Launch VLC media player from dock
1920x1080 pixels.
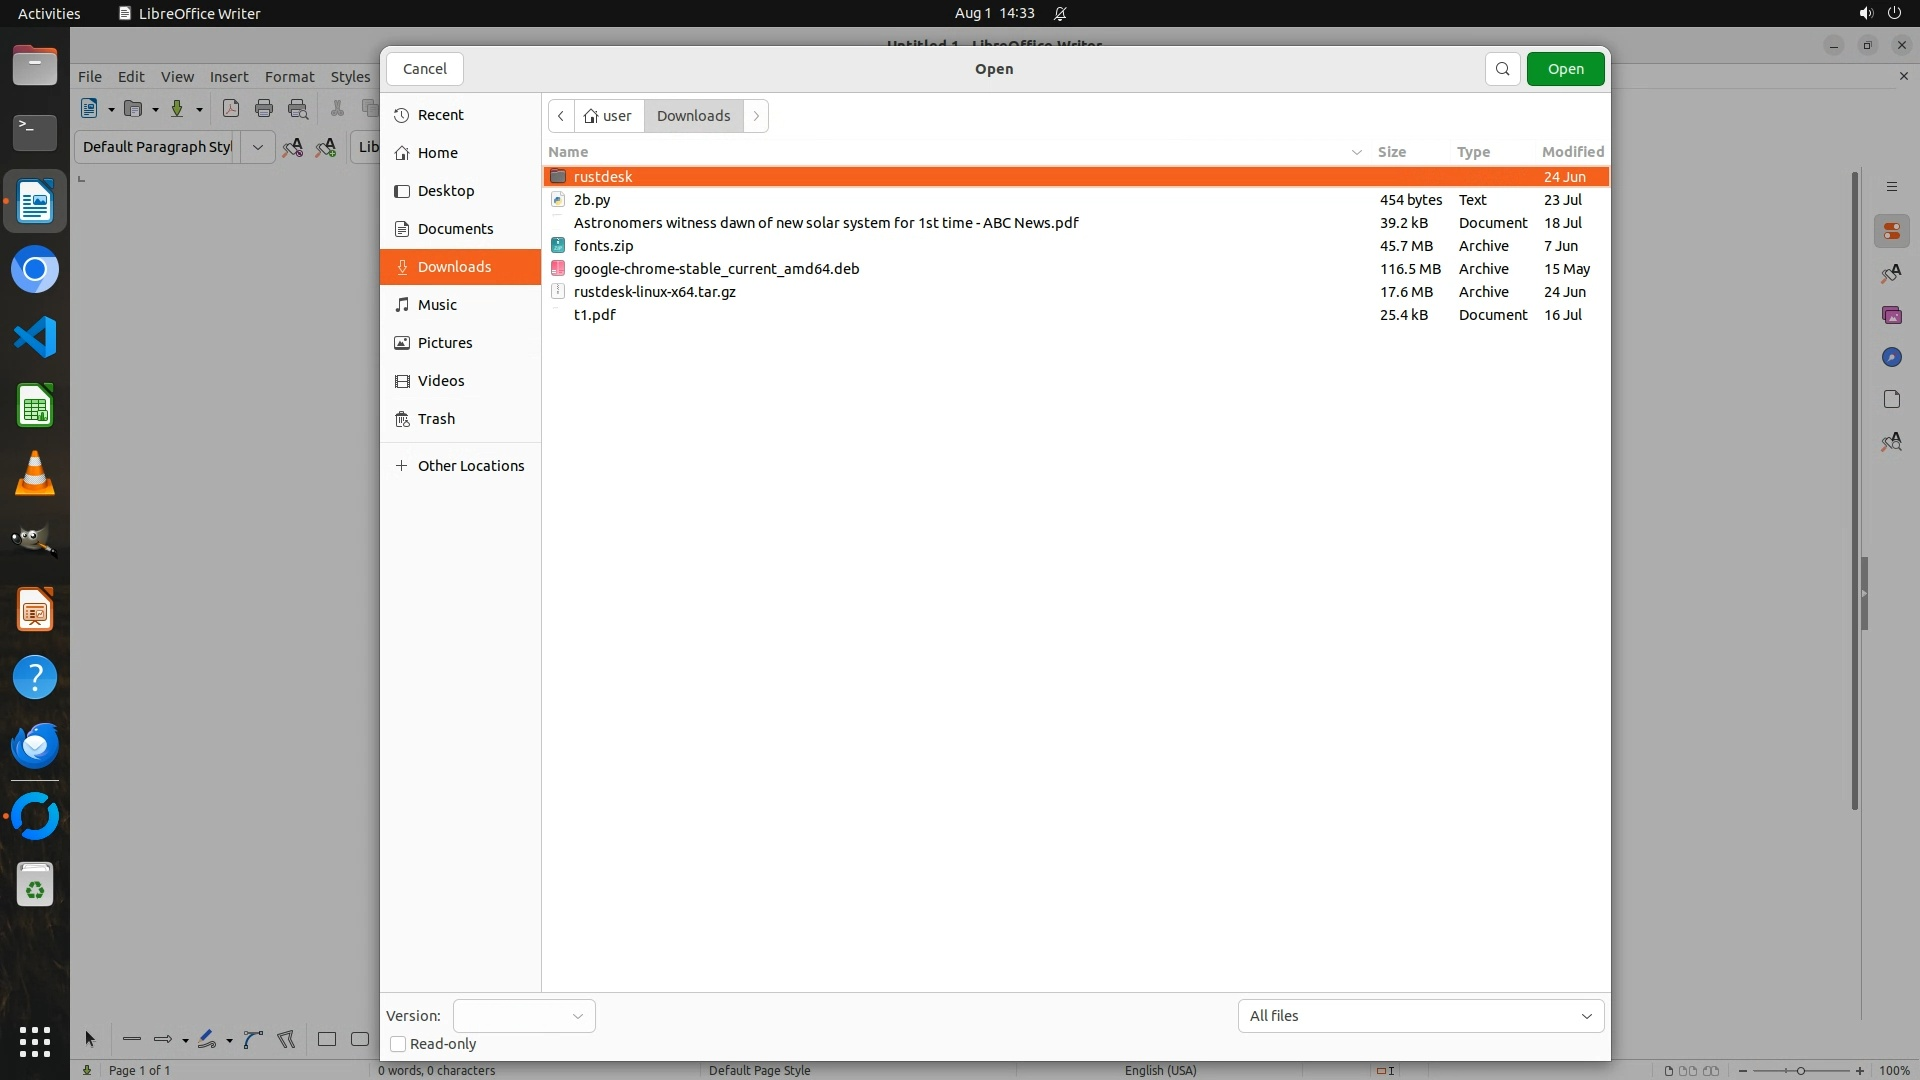coord(35,474)
